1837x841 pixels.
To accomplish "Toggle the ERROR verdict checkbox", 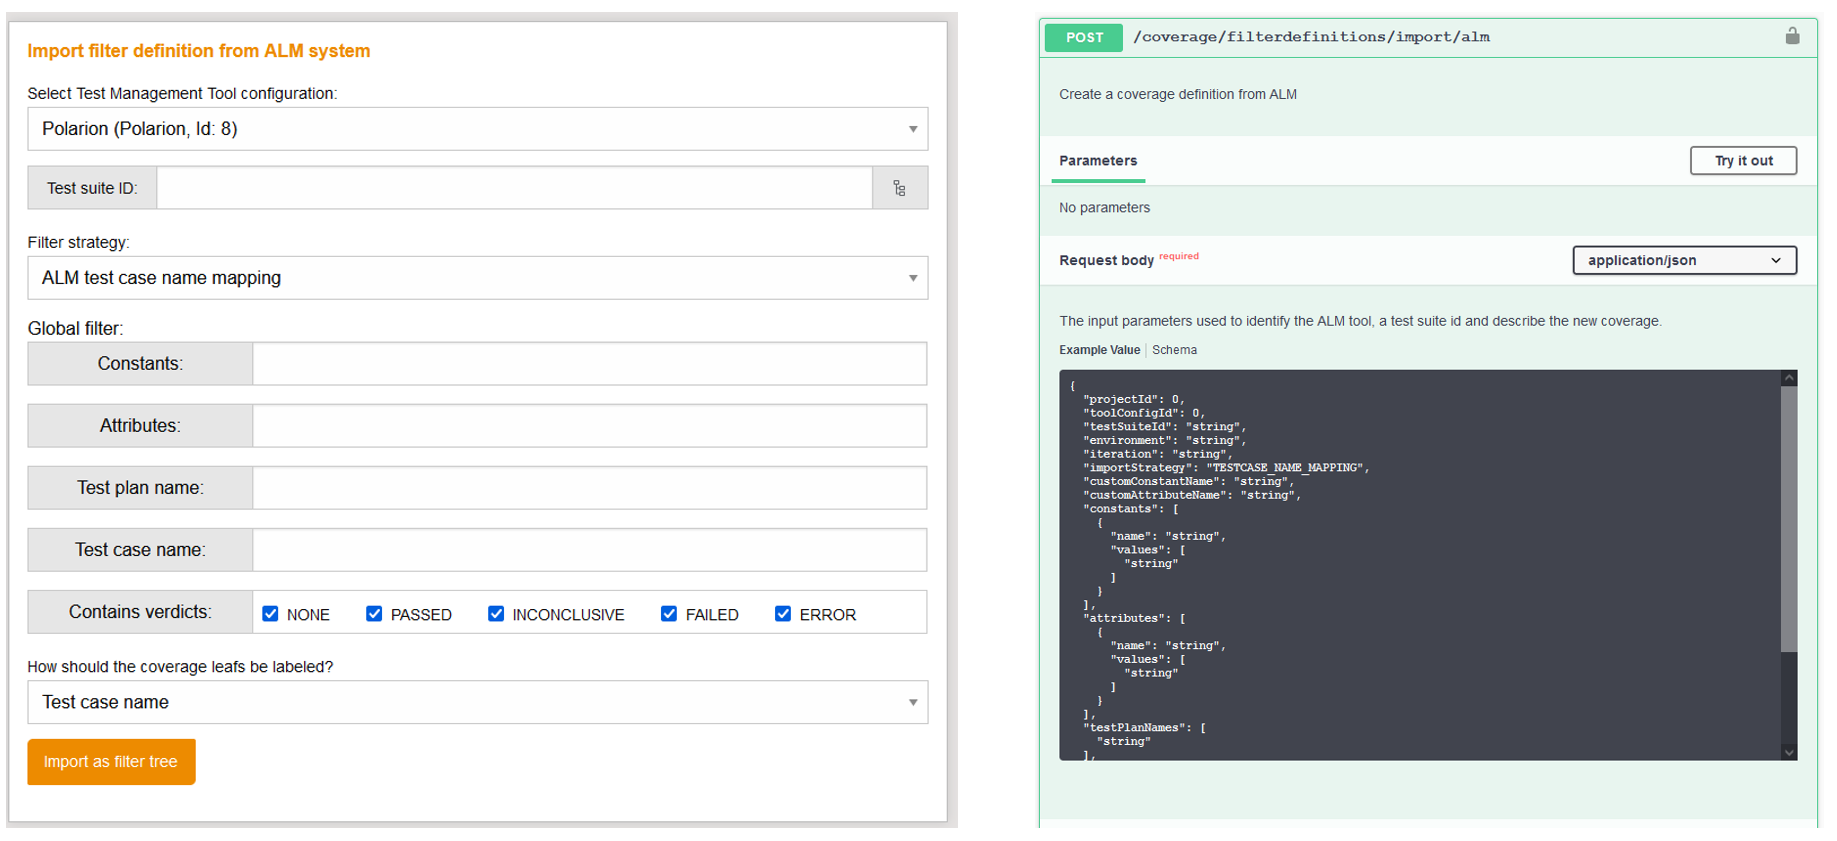I will pyautogui.click(x=783, y=614).
